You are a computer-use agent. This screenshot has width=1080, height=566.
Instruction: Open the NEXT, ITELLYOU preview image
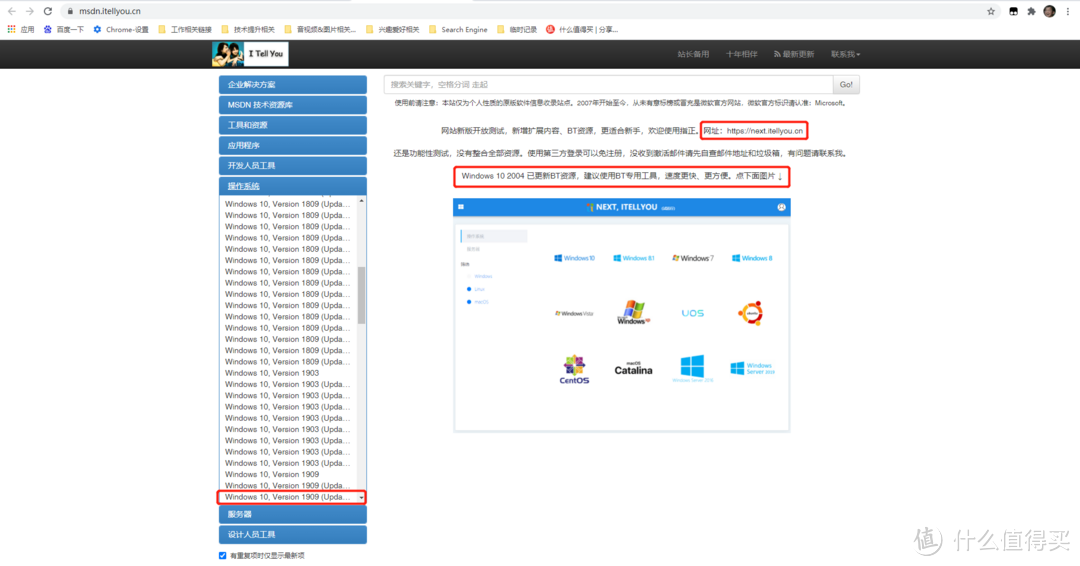621,315
